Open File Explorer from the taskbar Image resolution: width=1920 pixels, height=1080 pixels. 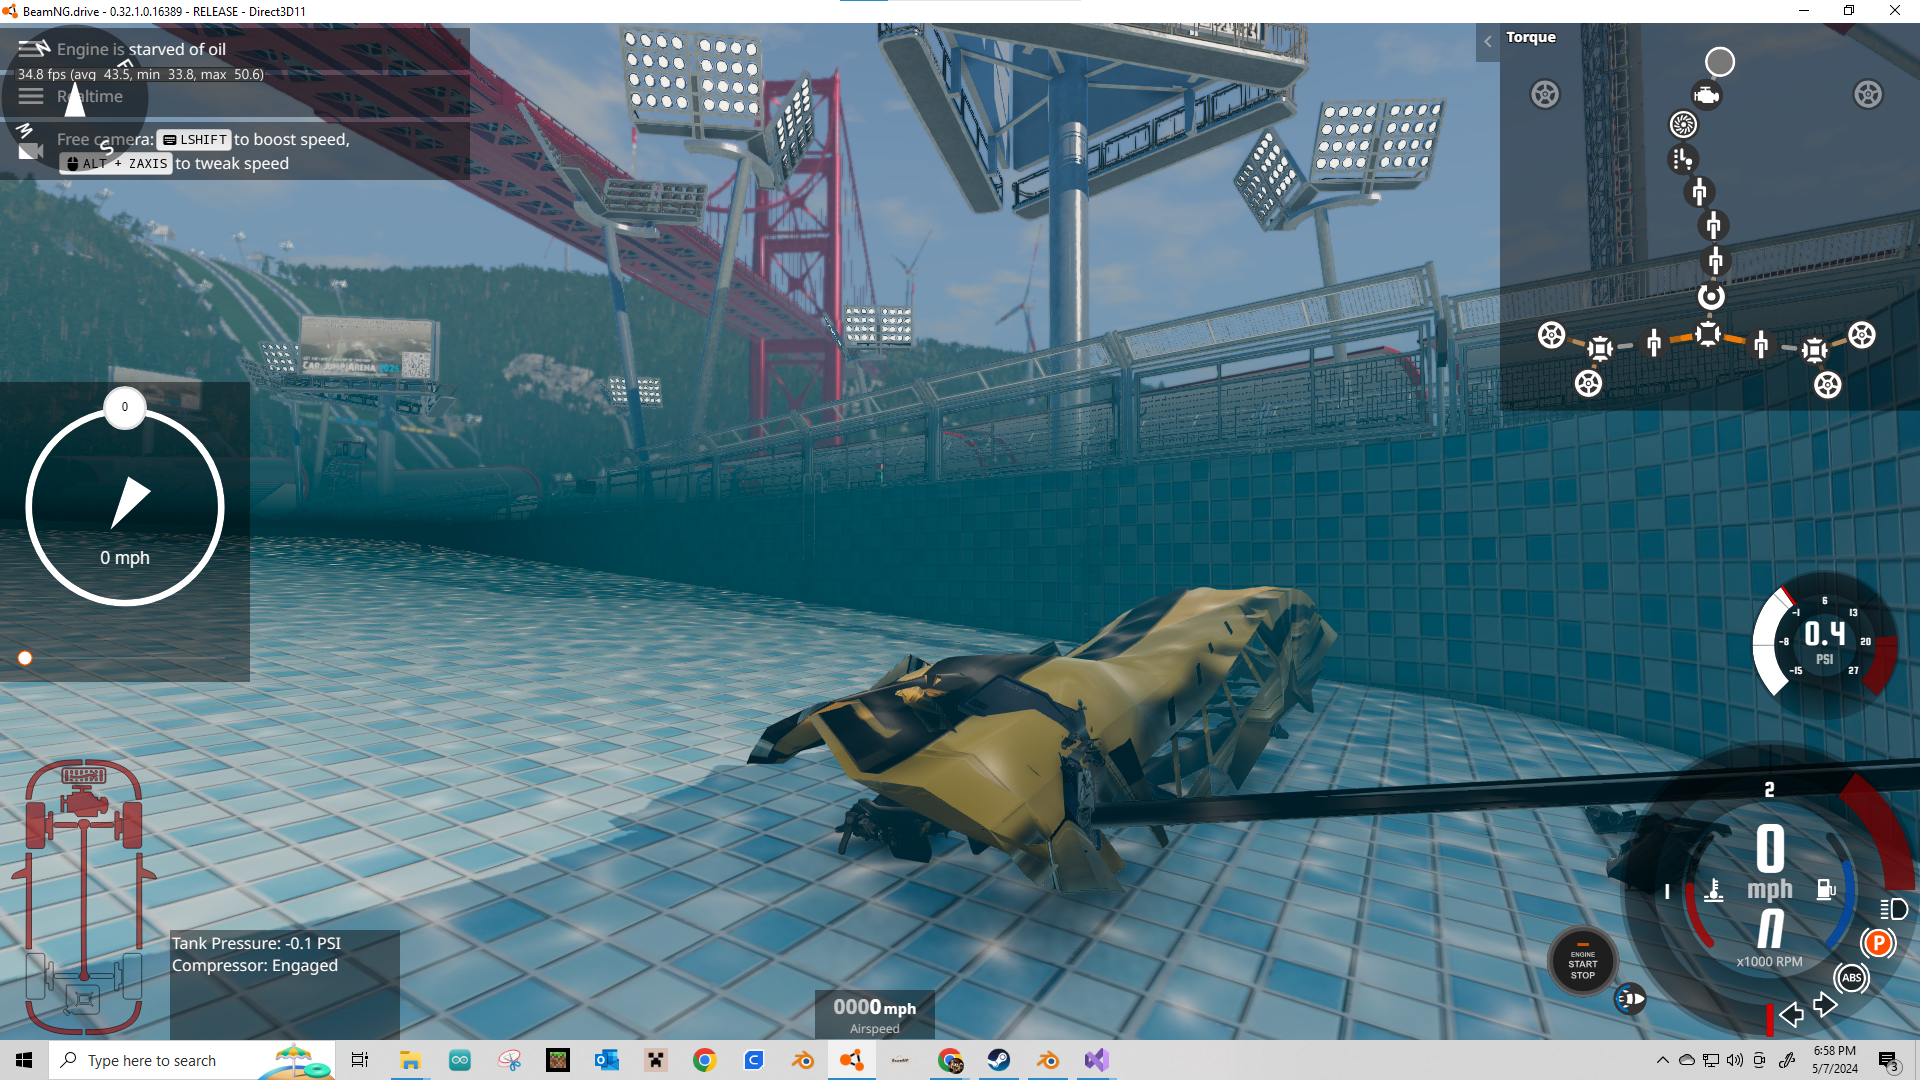click(410, 1060)
